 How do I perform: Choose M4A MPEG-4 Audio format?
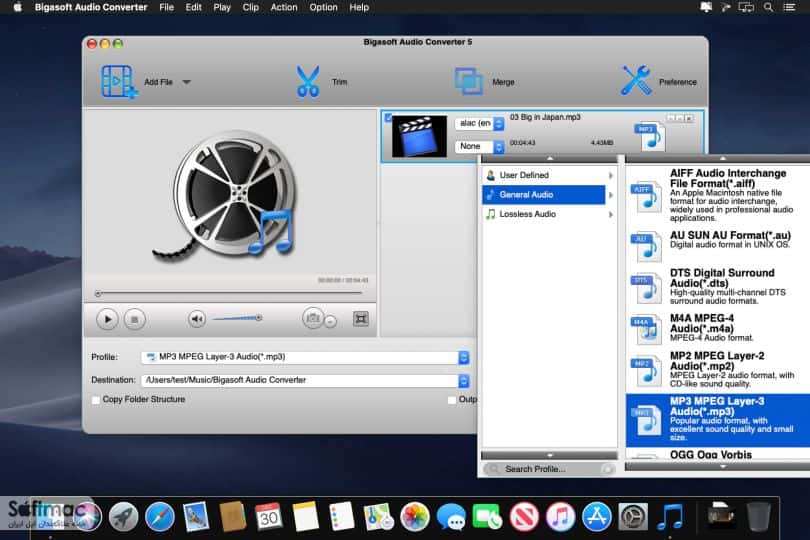click(x=718, y=329)
